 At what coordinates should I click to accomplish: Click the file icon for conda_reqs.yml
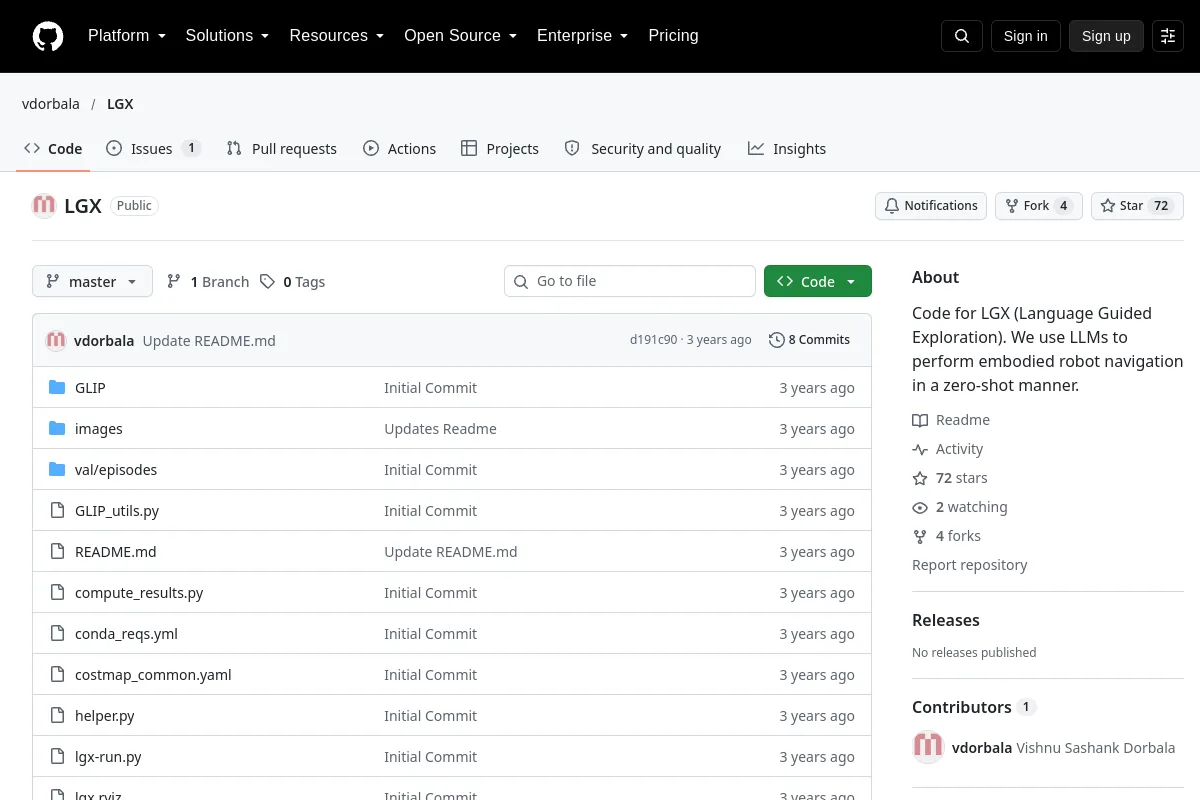[x=57, y=634]
